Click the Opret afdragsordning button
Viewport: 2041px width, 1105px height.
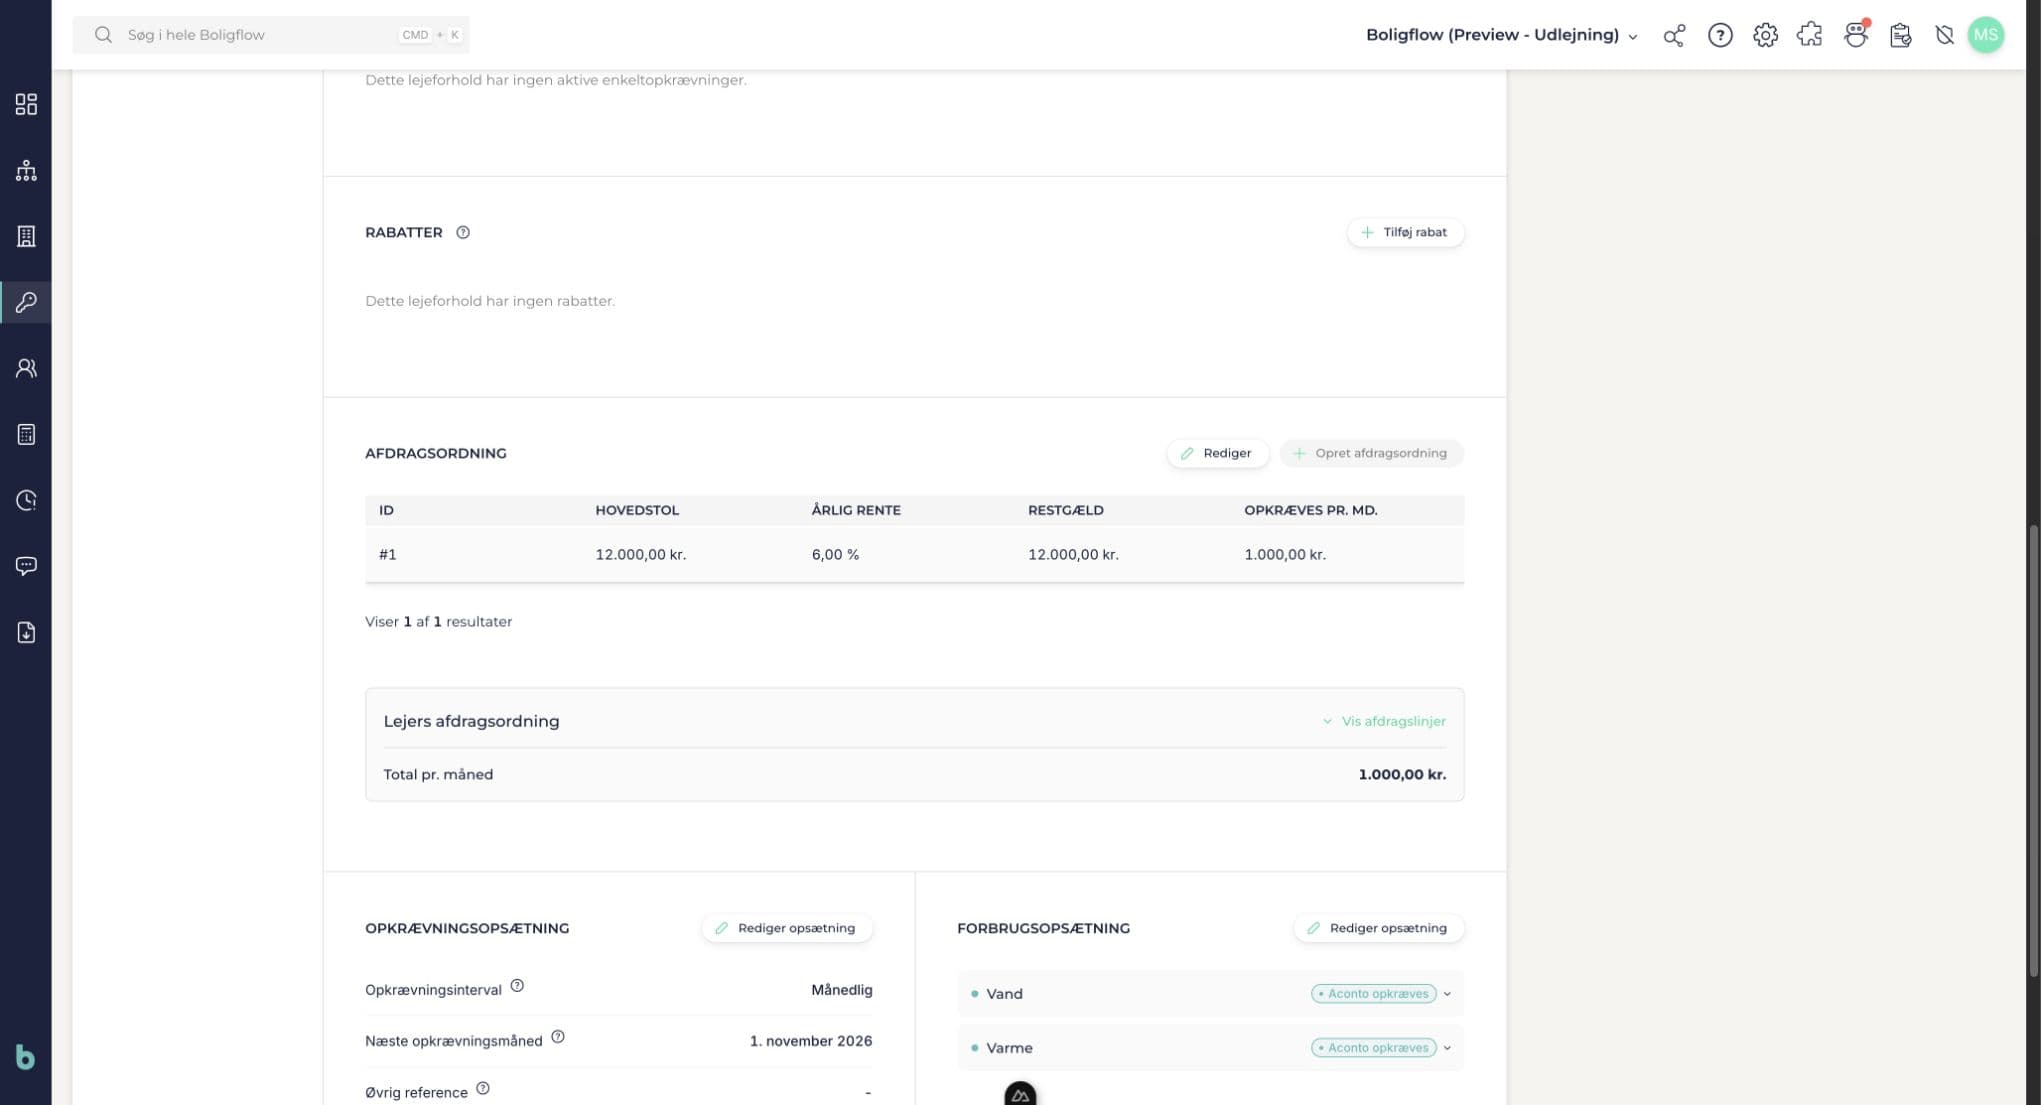pyautogui.click(x=1371, y=453)
